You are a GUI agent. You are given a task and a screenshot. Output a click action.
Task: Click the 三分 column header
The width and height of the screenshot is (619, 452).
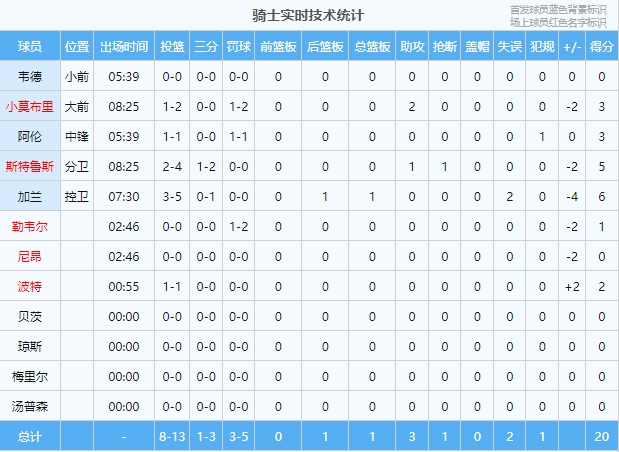tap(206, 47)
